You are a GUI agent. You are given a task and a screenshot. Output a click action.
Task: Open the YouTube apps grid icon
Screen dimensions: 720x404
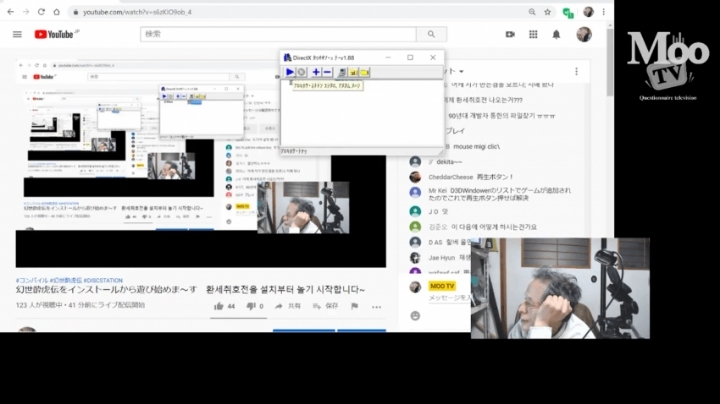(x=533, y=34)
